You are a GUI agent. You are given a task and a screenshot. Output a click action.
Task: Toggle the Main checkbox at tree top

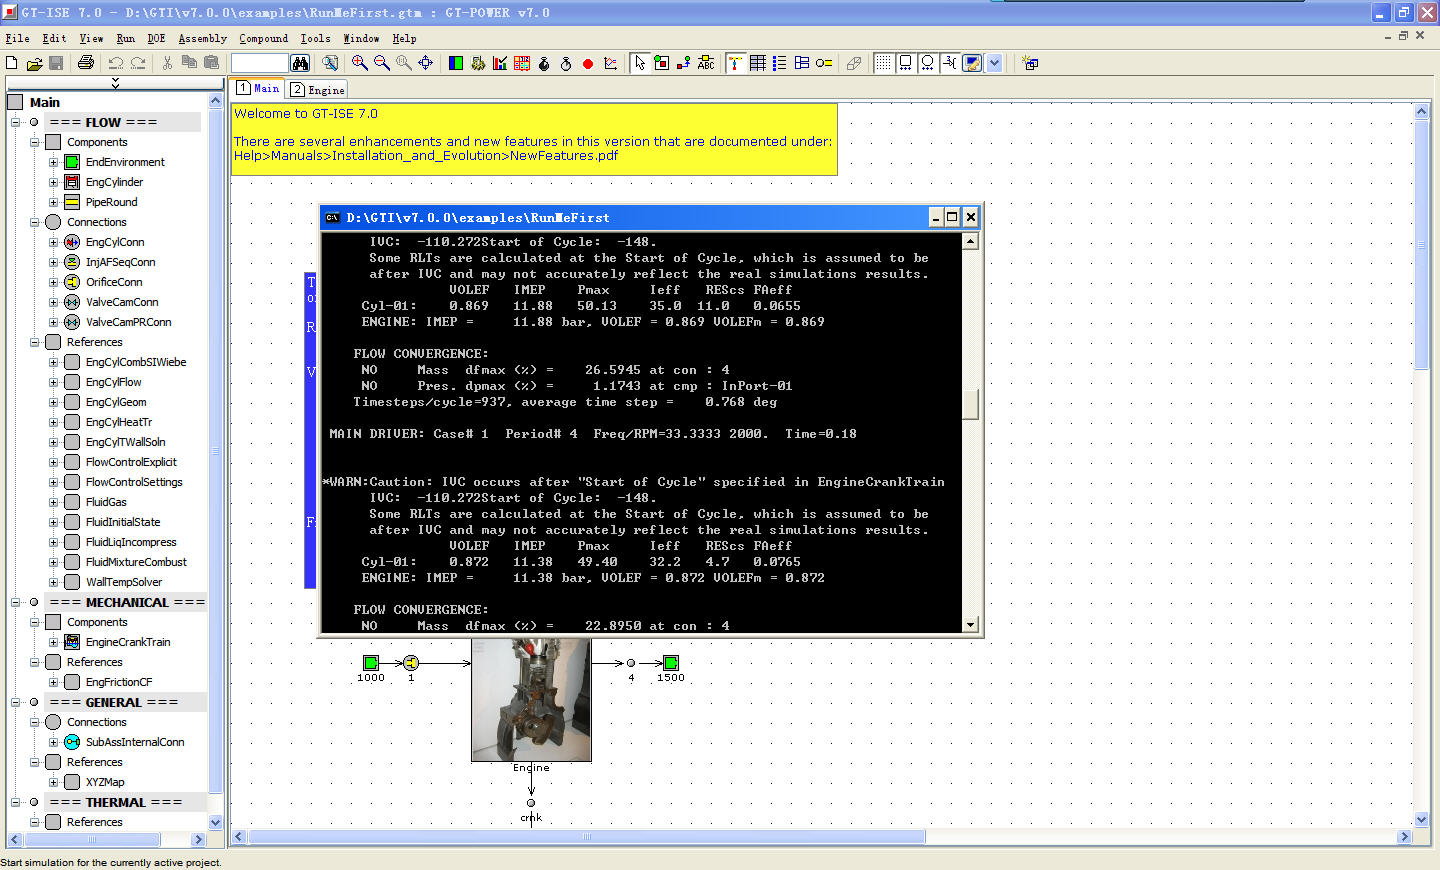tap(15, 102)
